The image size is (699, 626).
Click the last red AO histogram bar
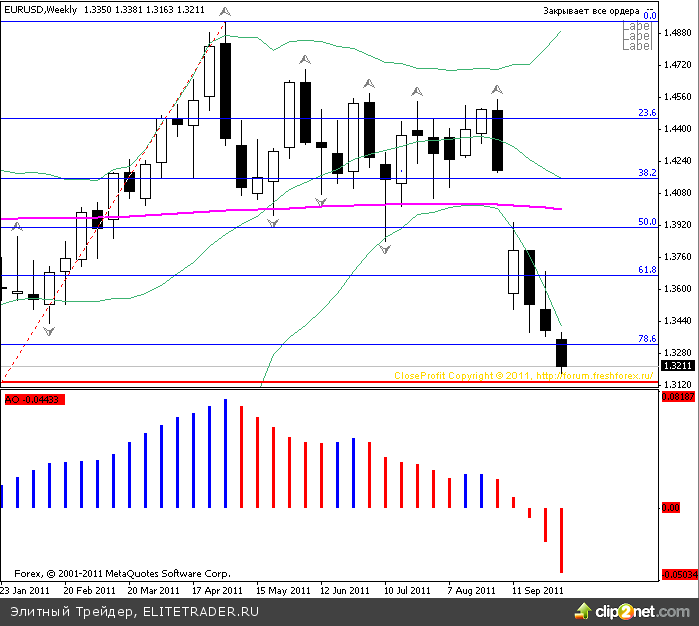[x=562, y=540]
